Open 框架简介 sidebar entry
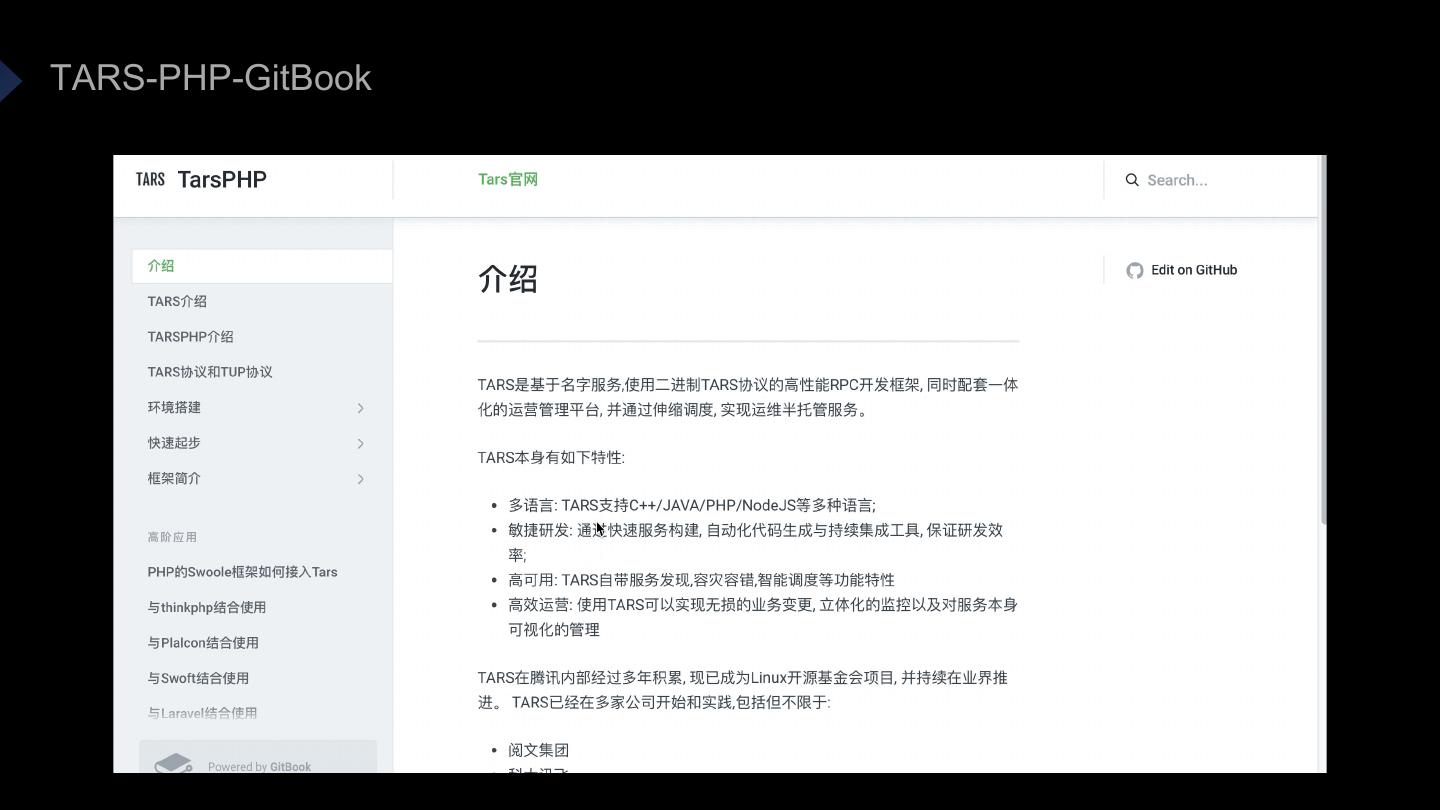 click(174, 478)
